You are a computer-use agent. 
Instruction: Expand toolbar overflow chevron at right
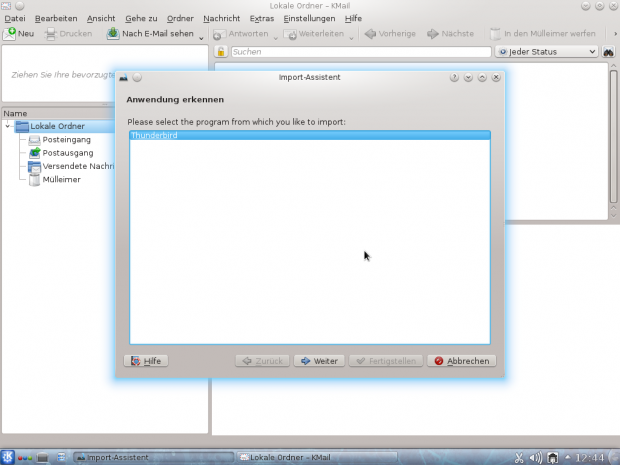pyautogui.click(x=615, y=34)
